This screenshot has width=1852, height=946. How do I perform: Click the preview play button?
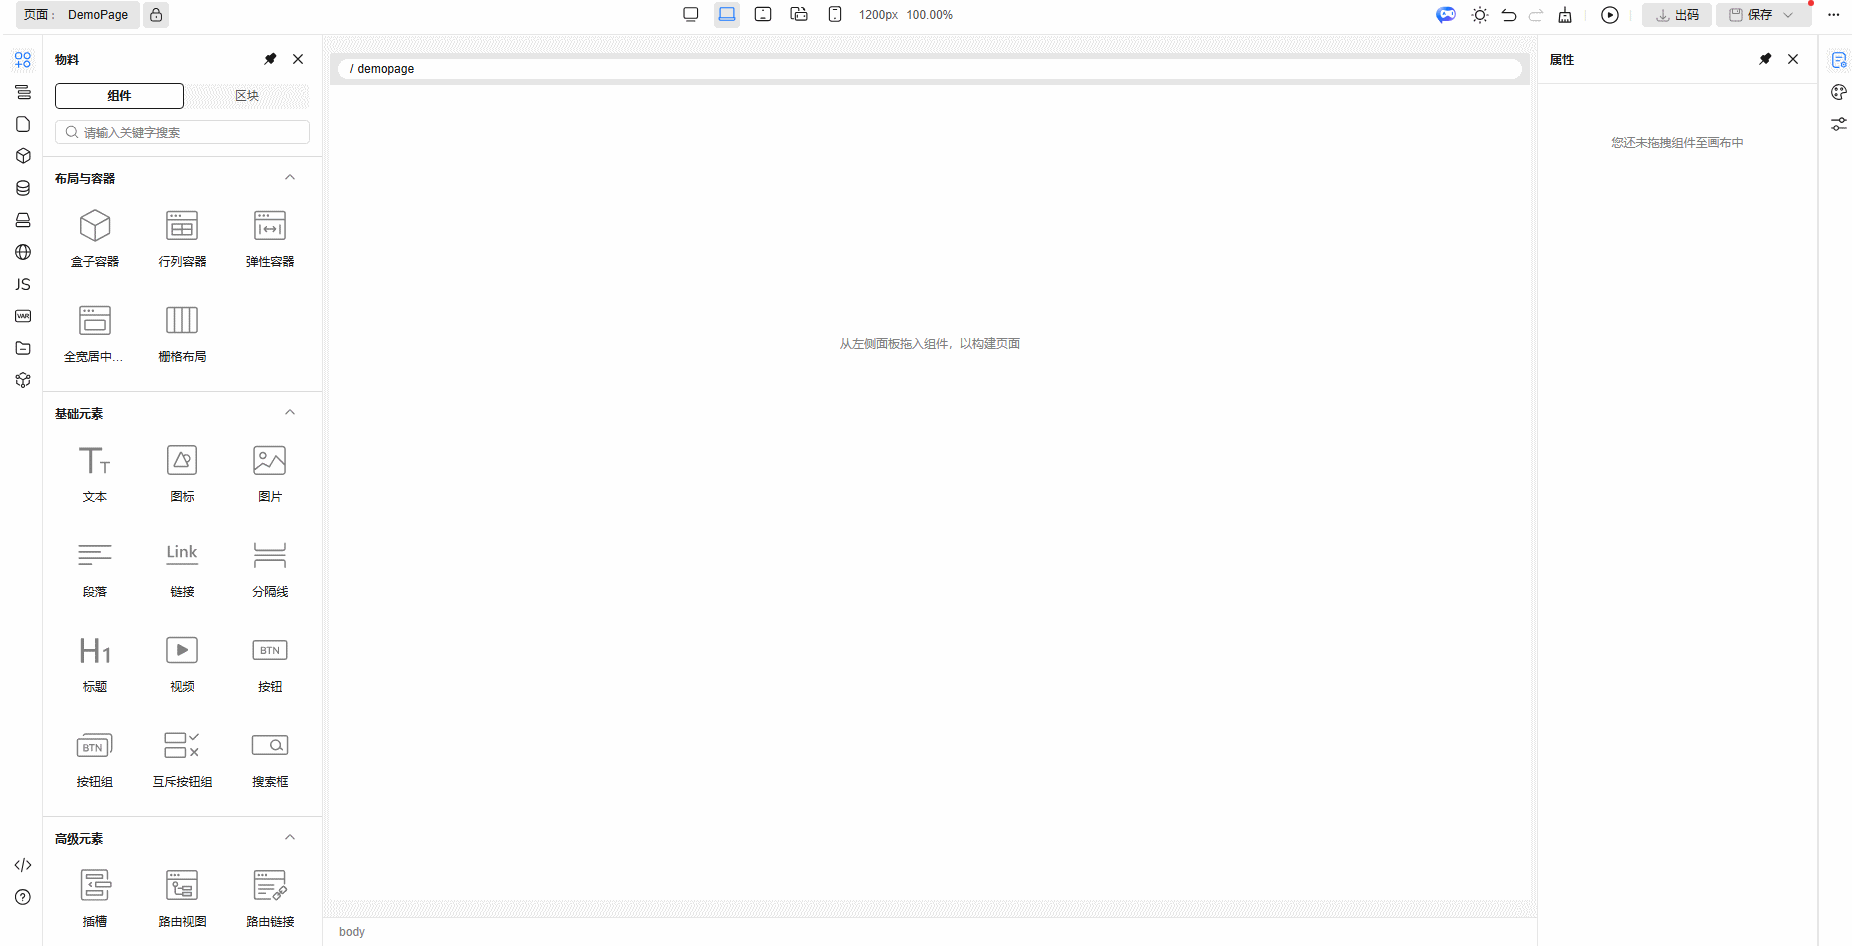click(1610, 15)
